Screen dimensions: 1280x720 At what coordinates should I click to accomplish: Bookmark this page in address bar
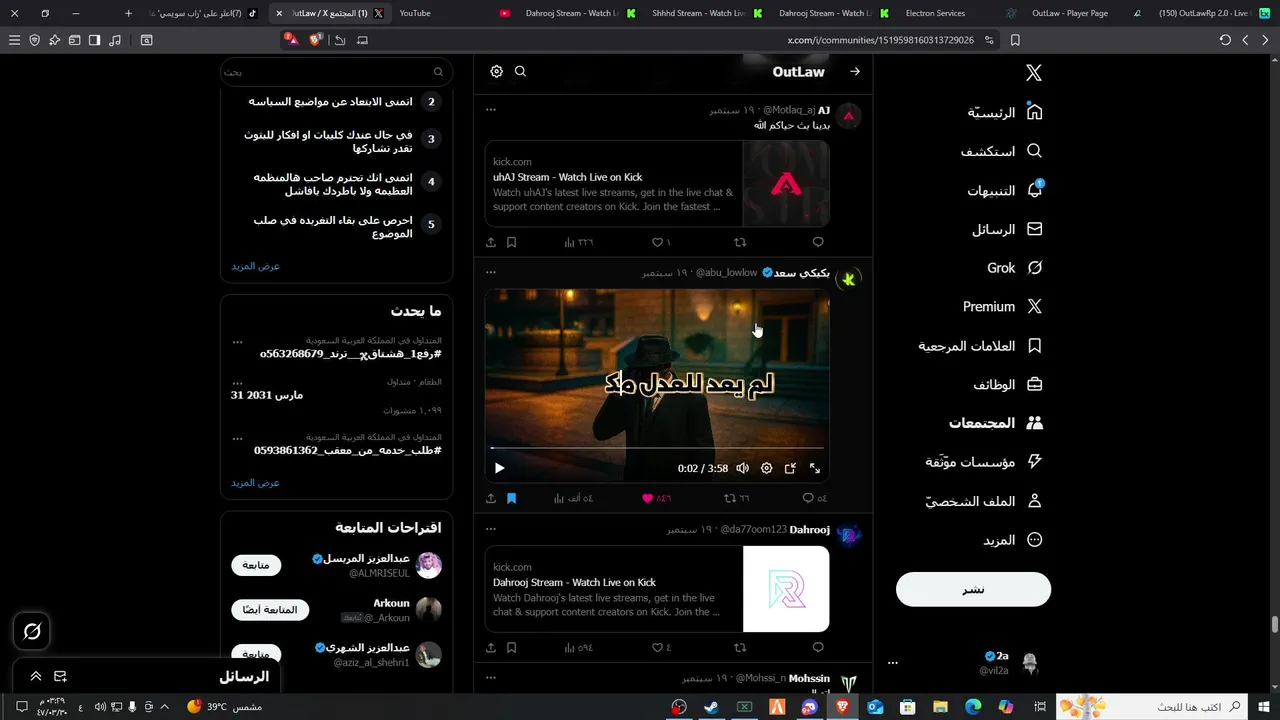click(x=1015, y=40)
